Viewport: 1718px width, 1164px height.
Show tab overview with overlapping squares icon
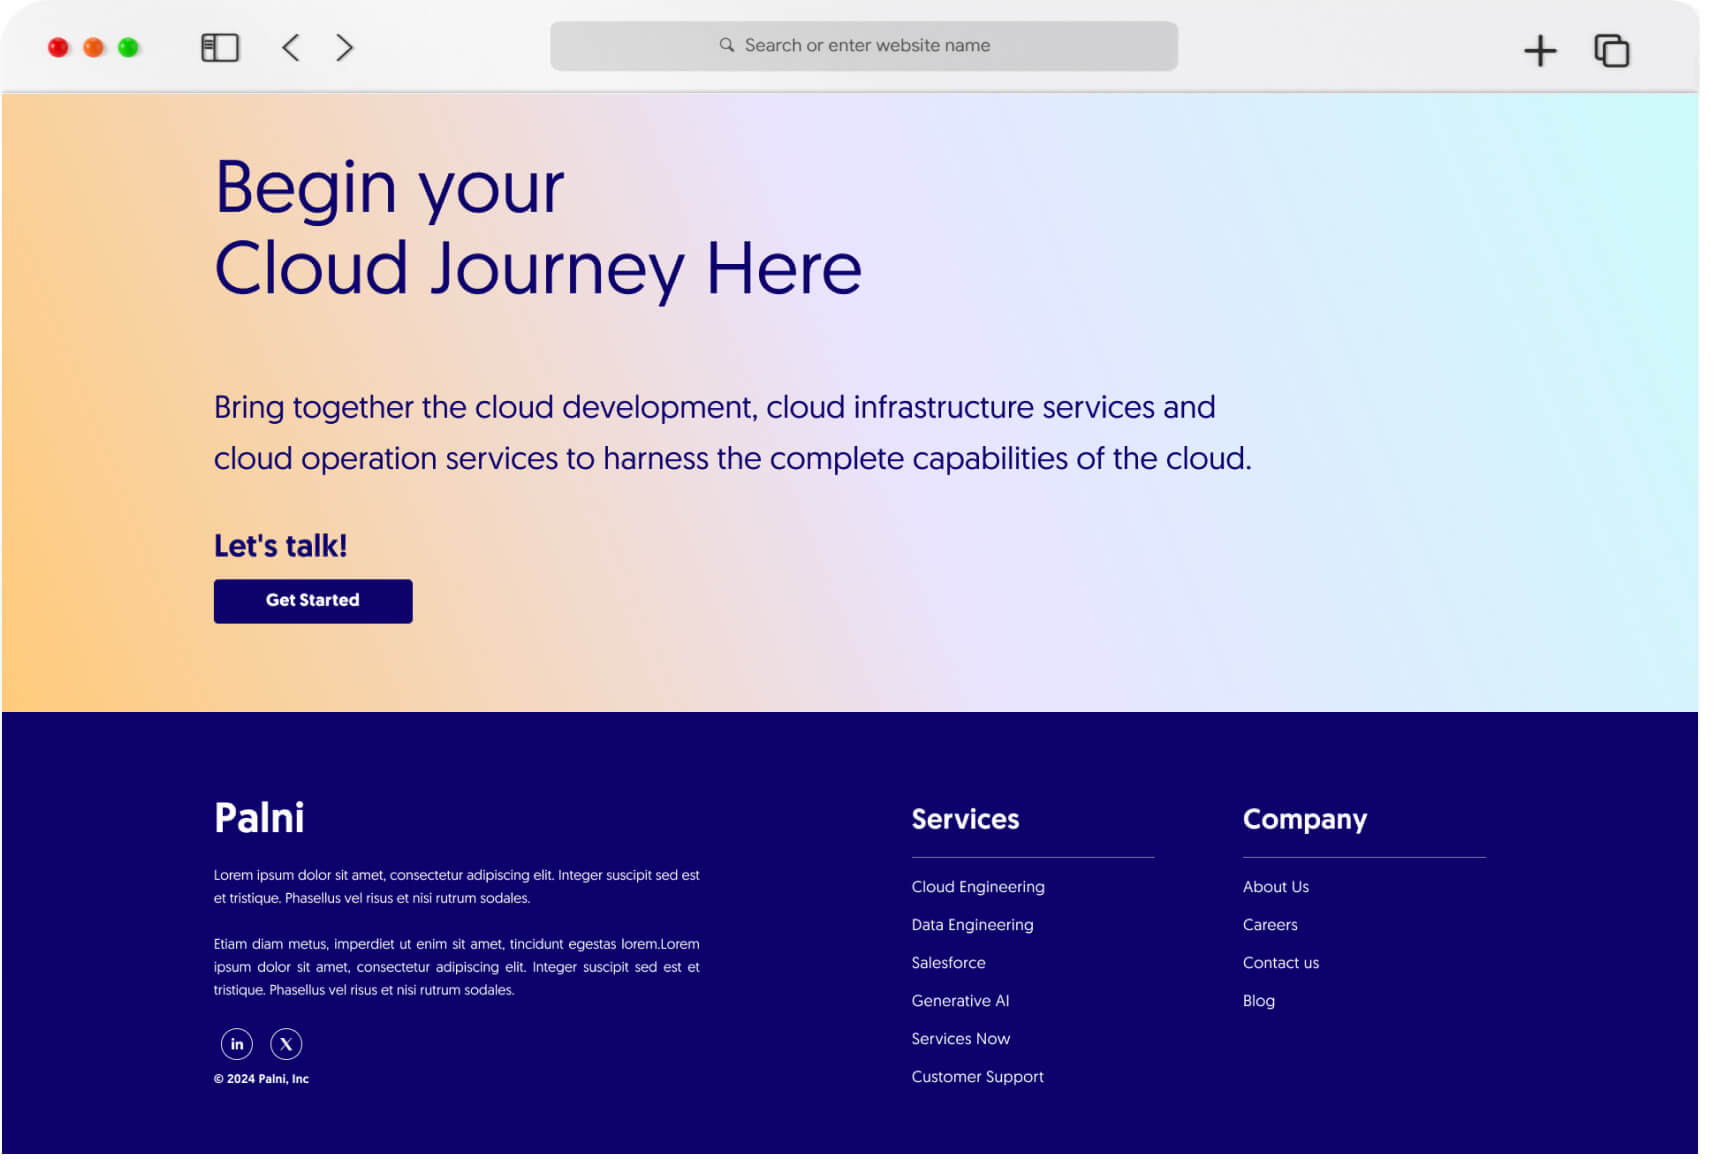tap(1610, 50)
